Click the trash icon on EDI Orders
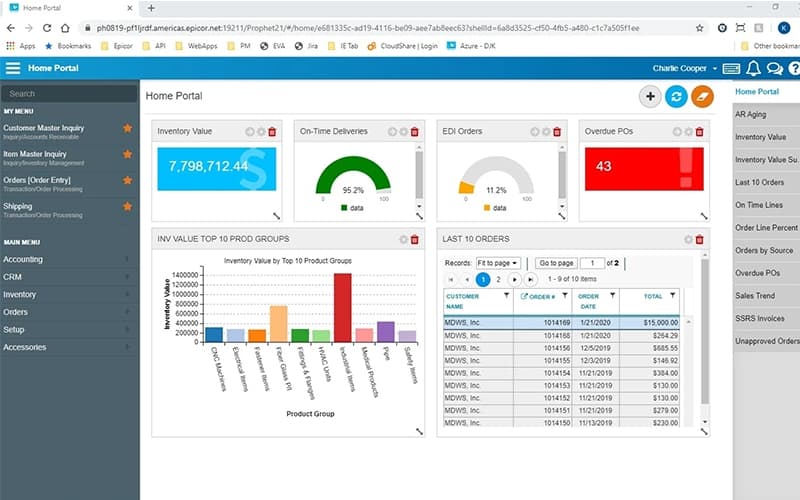 tap(557, 131)
